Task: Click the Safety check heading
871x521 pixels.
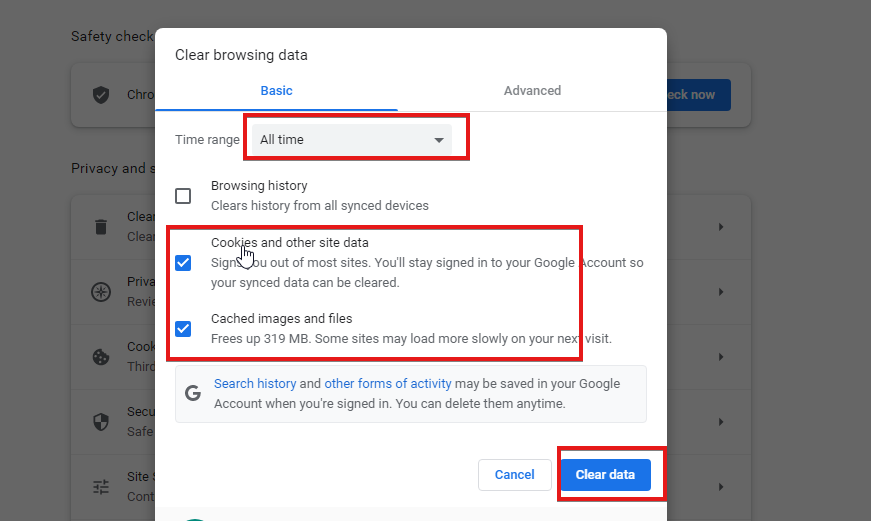Action: 112,37
